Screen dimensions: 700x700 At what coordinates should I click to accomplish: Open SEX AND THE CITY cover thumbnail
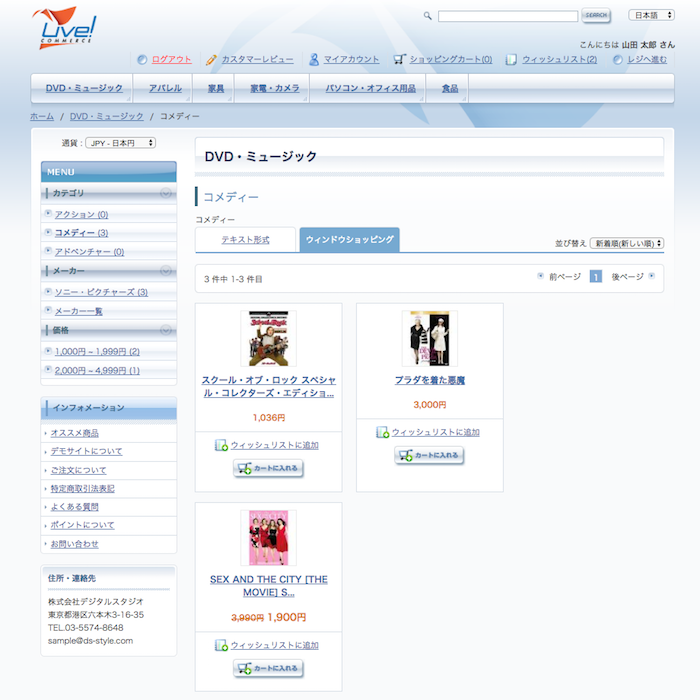click(x=268, y=537)
